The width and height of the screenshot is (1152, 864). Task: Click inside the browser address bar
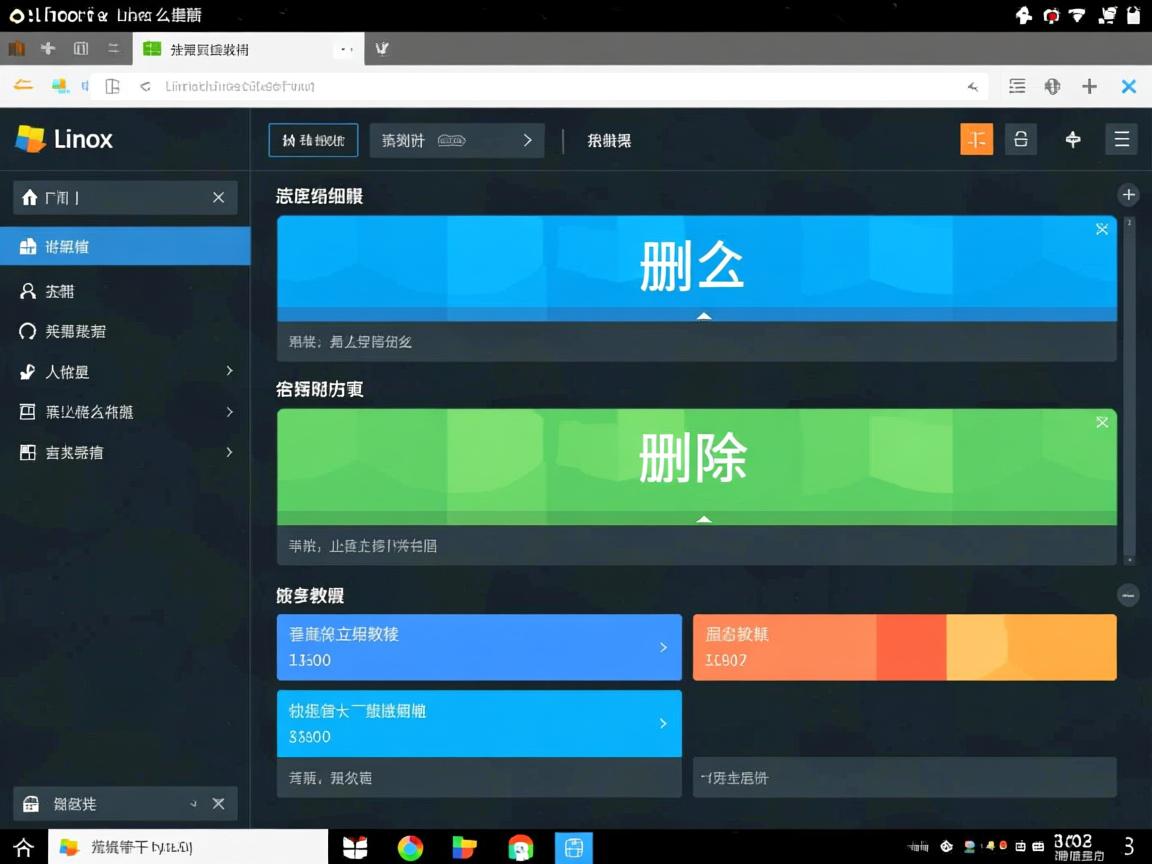point(500,86)
